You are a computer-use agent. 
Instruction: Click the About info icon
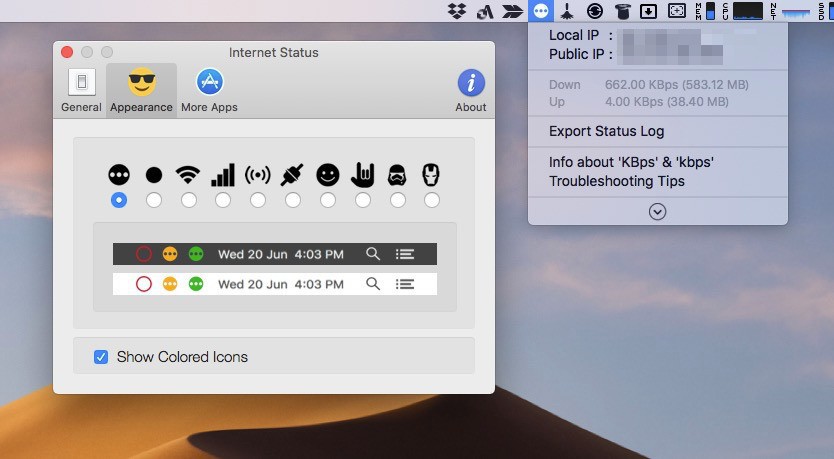click(471, 90)
